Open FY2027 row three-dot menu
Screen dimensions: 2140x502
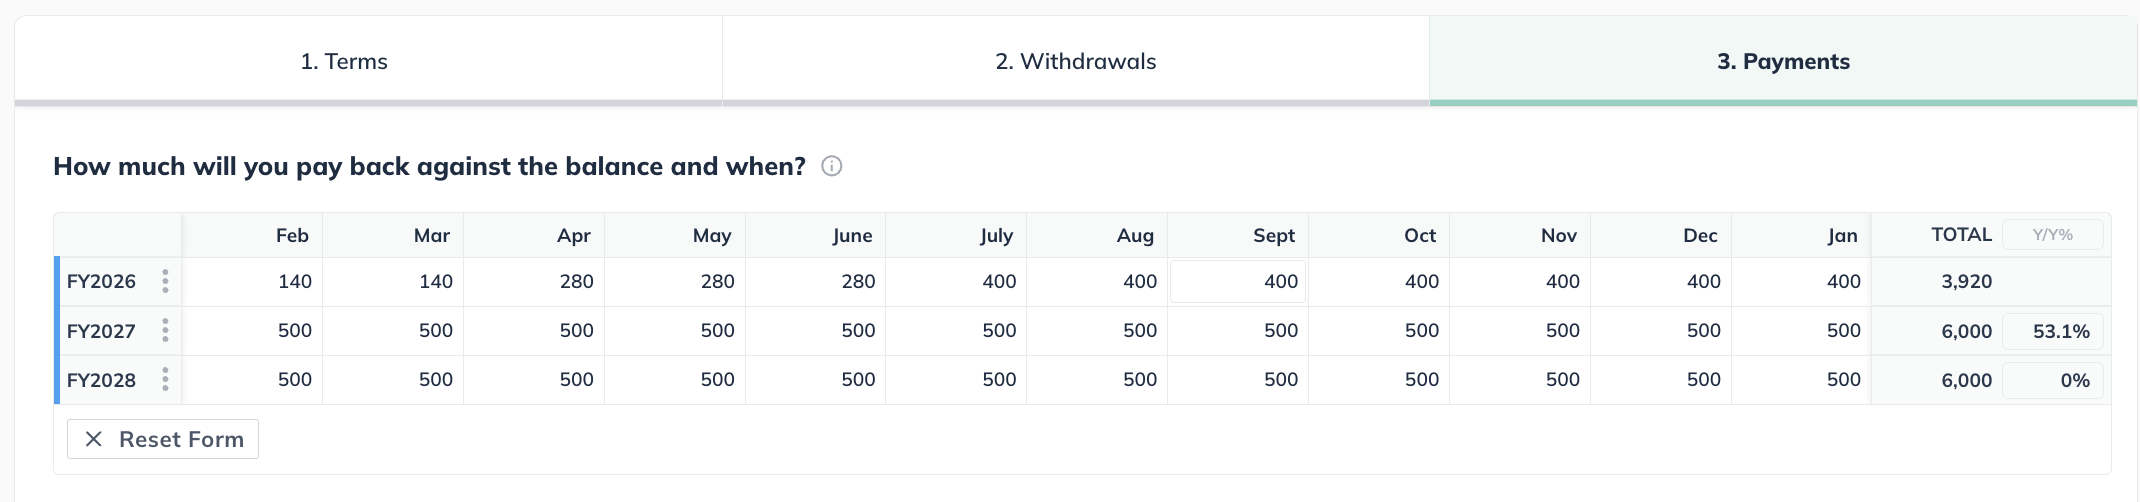(x=165, y=331)
